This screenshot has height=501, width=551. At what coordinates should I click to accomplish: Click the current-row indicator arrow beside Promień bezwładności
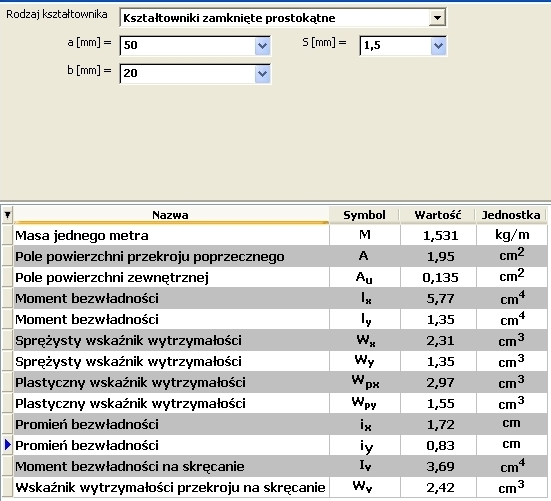7,445
